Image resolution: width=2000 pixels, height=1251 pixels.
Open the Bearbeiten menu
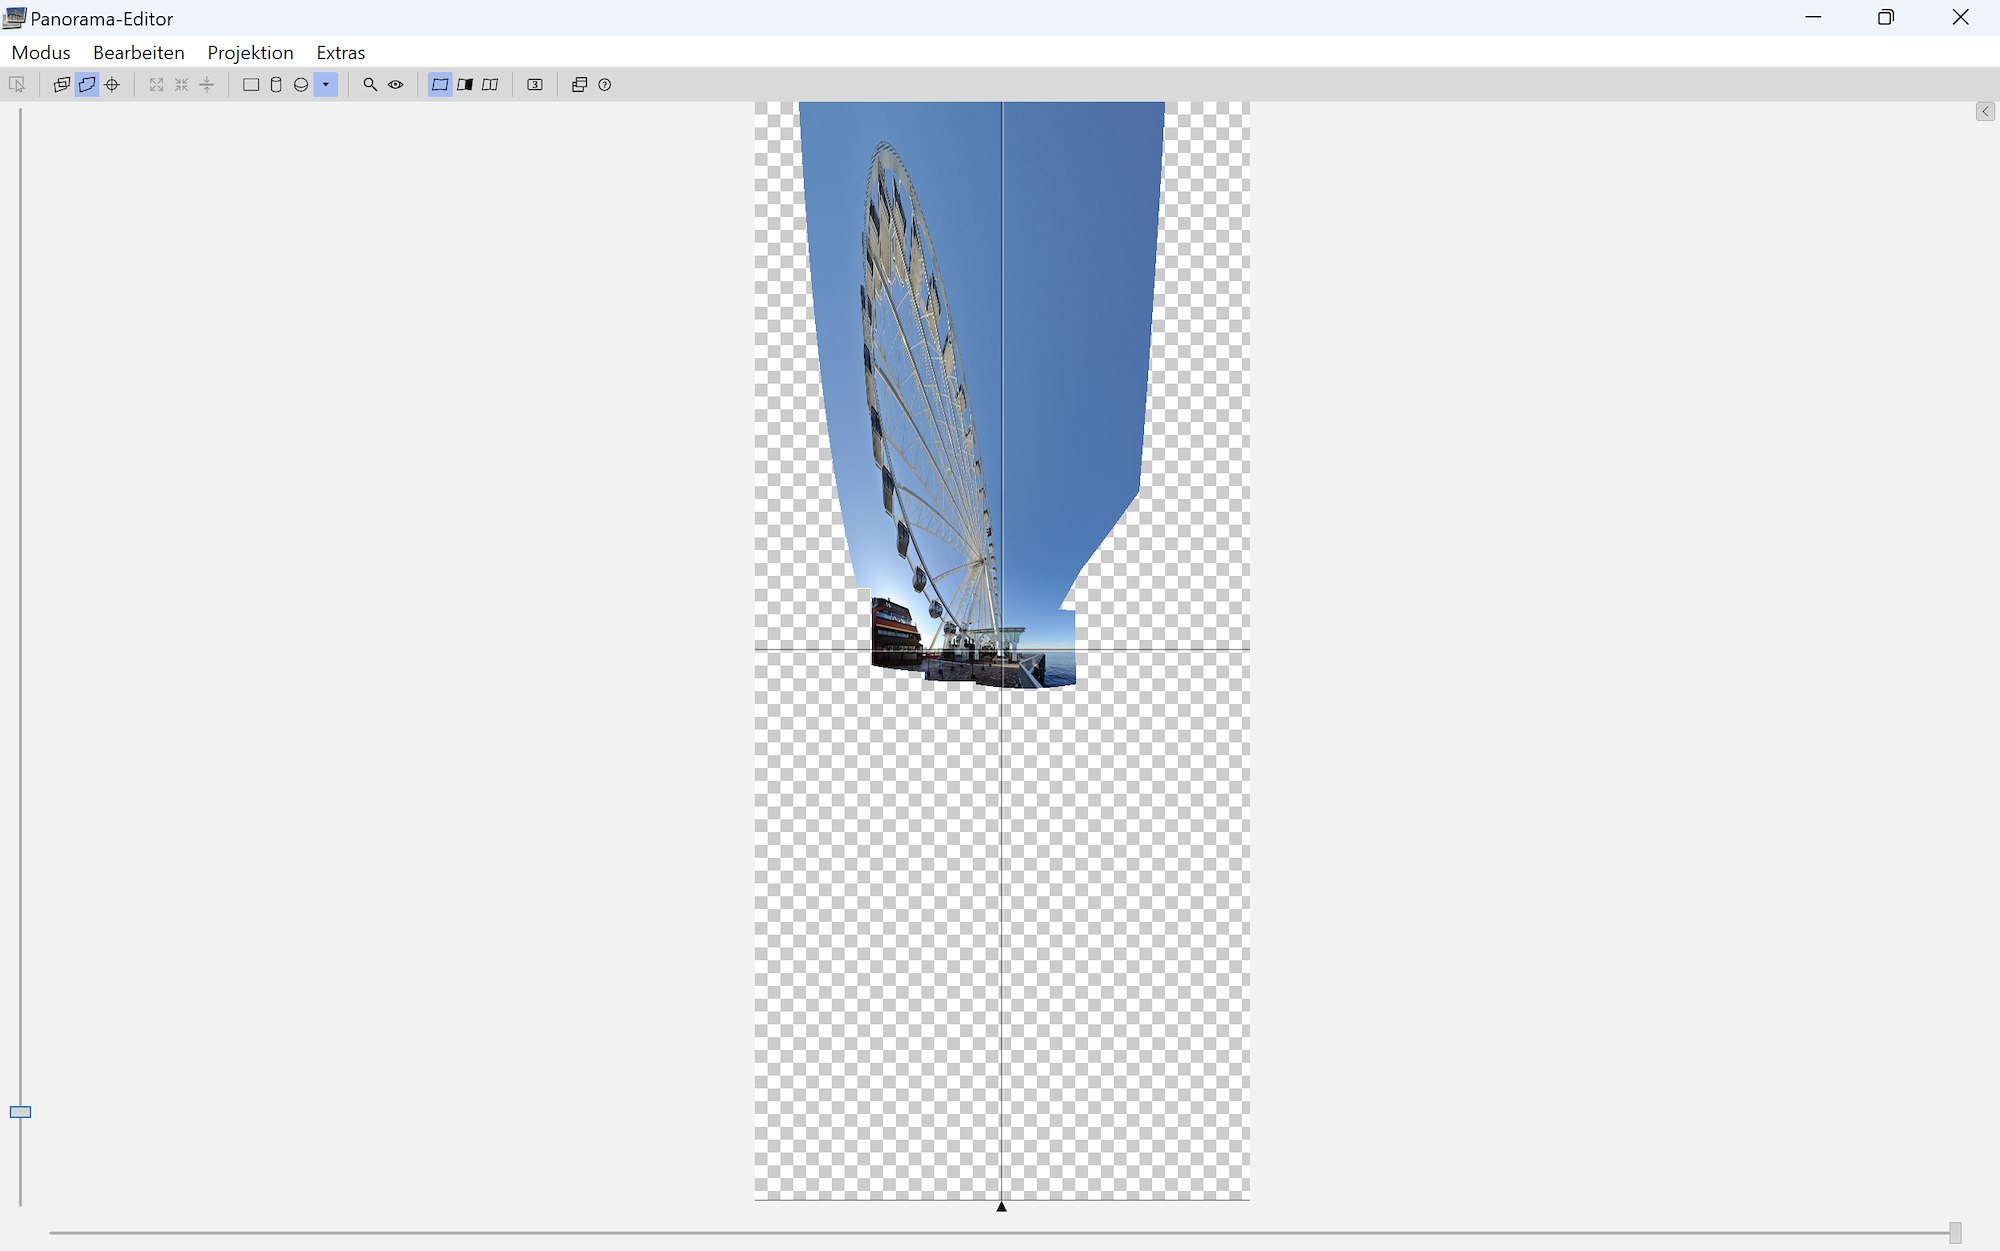[x=138, y=53]
